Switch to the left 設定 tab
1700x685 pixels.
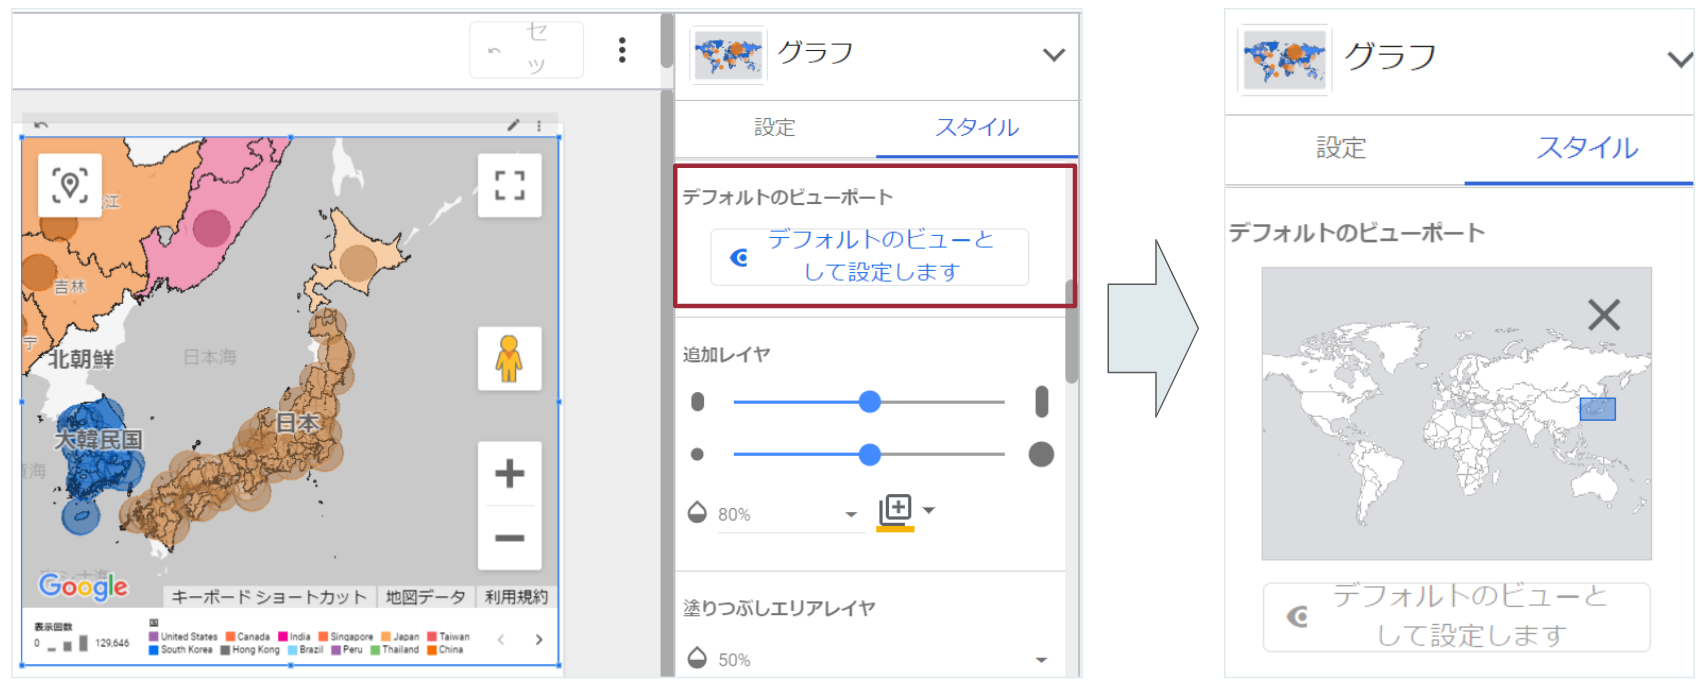click(775, 128)
